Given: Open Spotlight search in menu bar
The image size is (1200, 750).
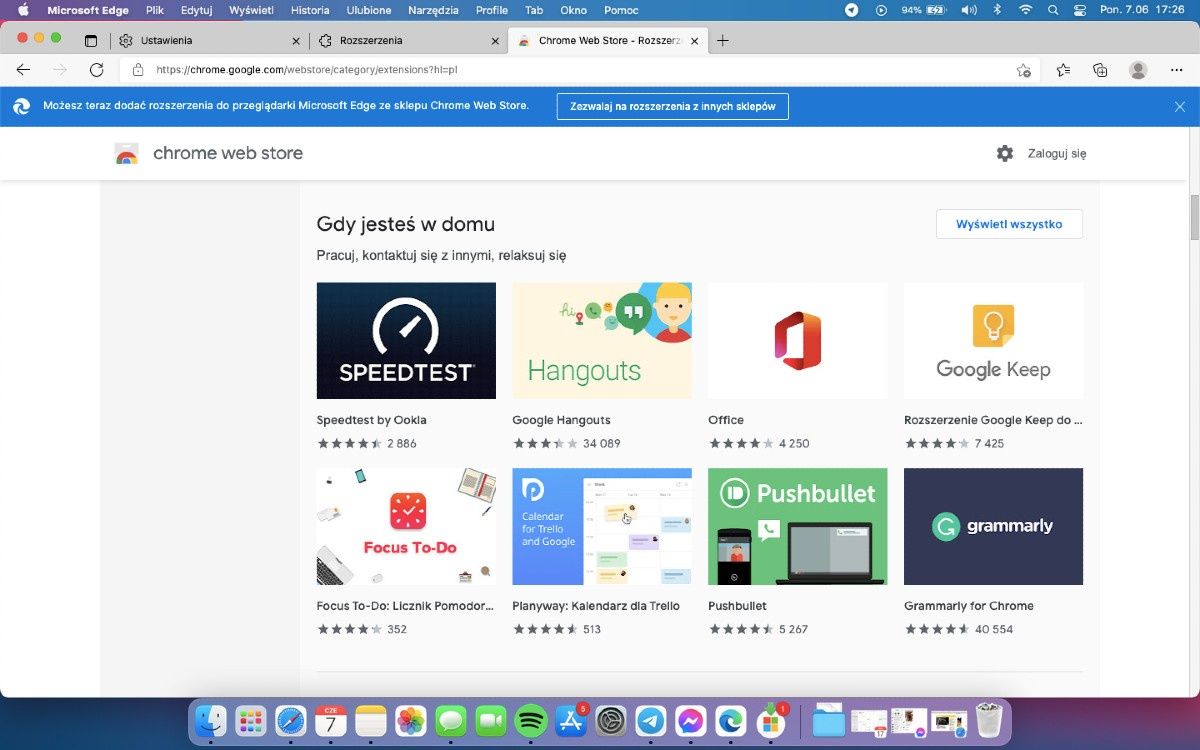Looking at the screenshot, I should tap(1053, 10).
